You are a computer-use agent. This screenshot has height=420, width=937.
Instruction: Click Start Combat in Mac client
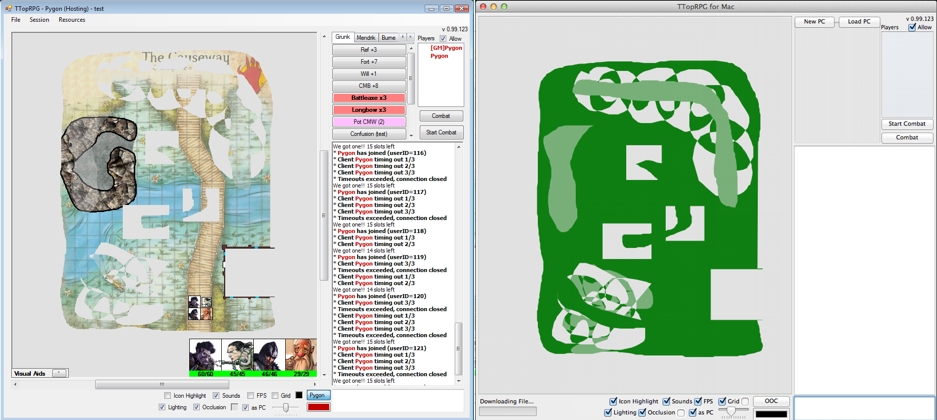(907, 124)
